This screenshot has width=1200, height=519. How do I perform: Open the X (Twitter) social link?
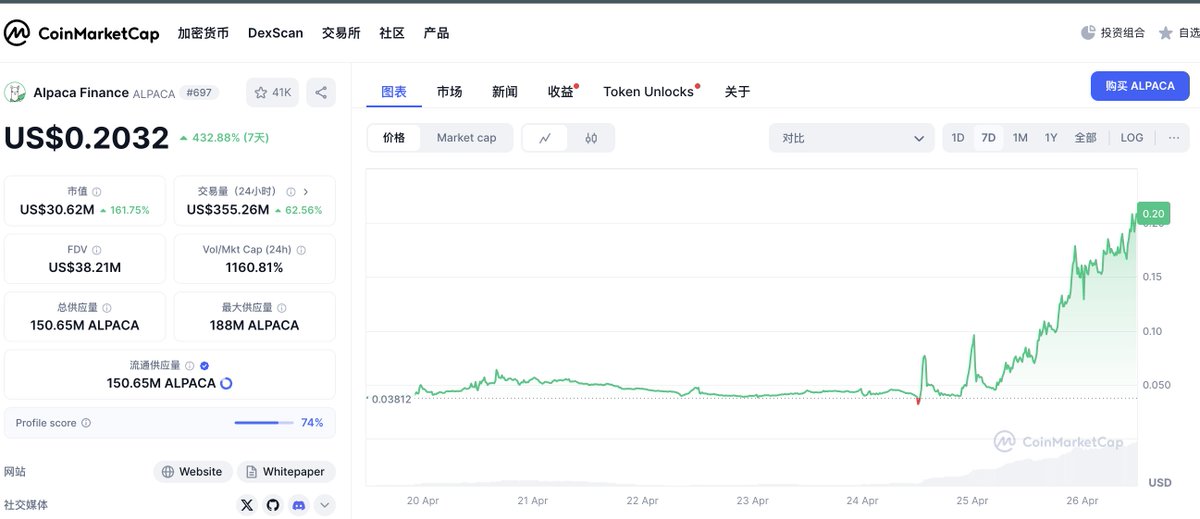click(x=247, y=505)
